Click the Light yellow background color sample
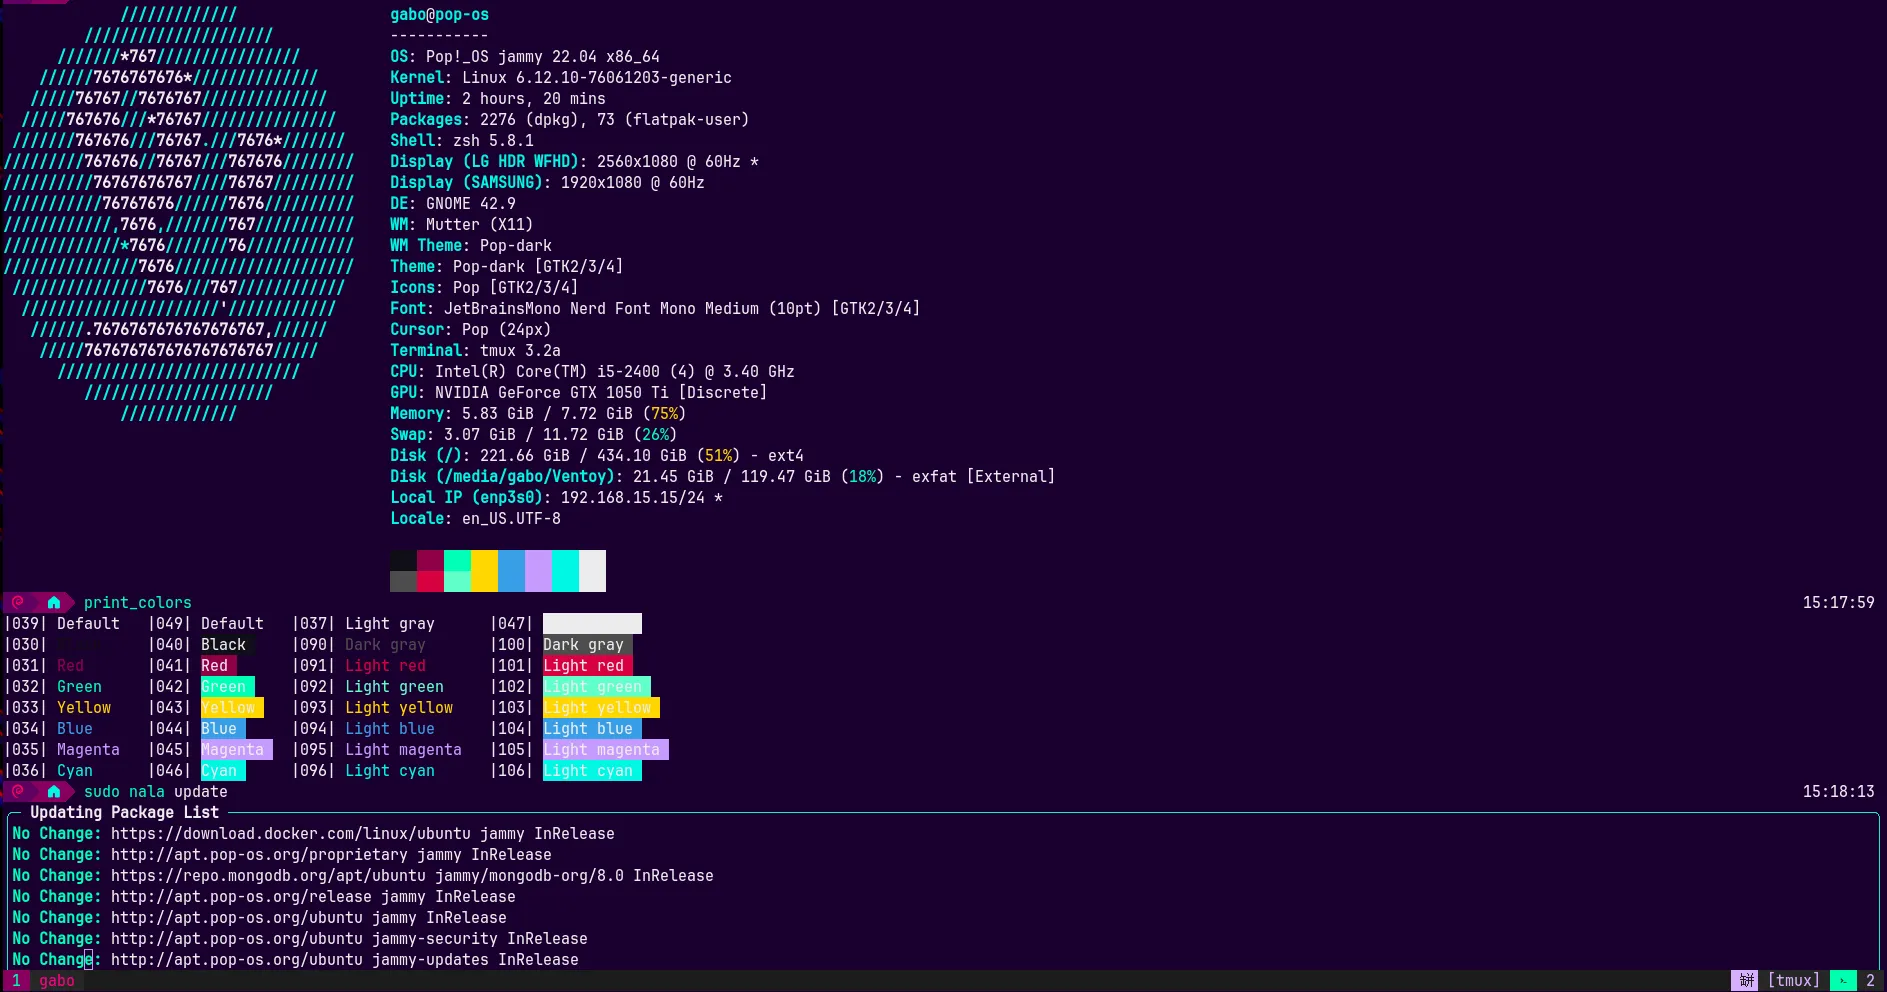 point(600,707)
